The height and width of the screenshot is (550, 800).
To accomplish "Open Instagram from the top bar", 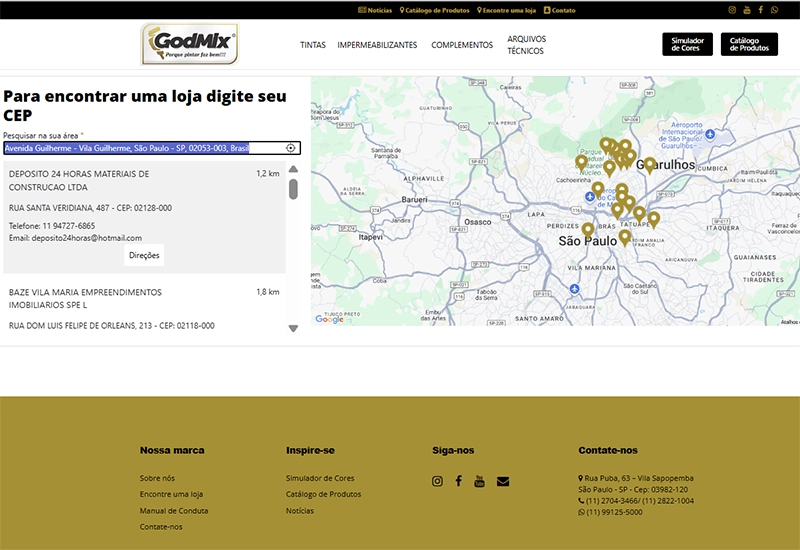I will 732,10.
